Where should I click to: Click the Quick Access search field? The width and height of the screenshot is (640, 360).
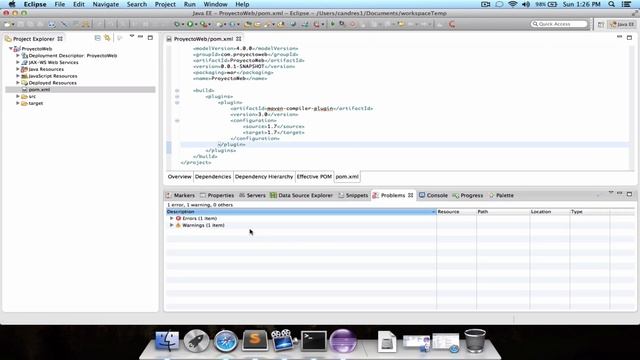pos(559,24)
